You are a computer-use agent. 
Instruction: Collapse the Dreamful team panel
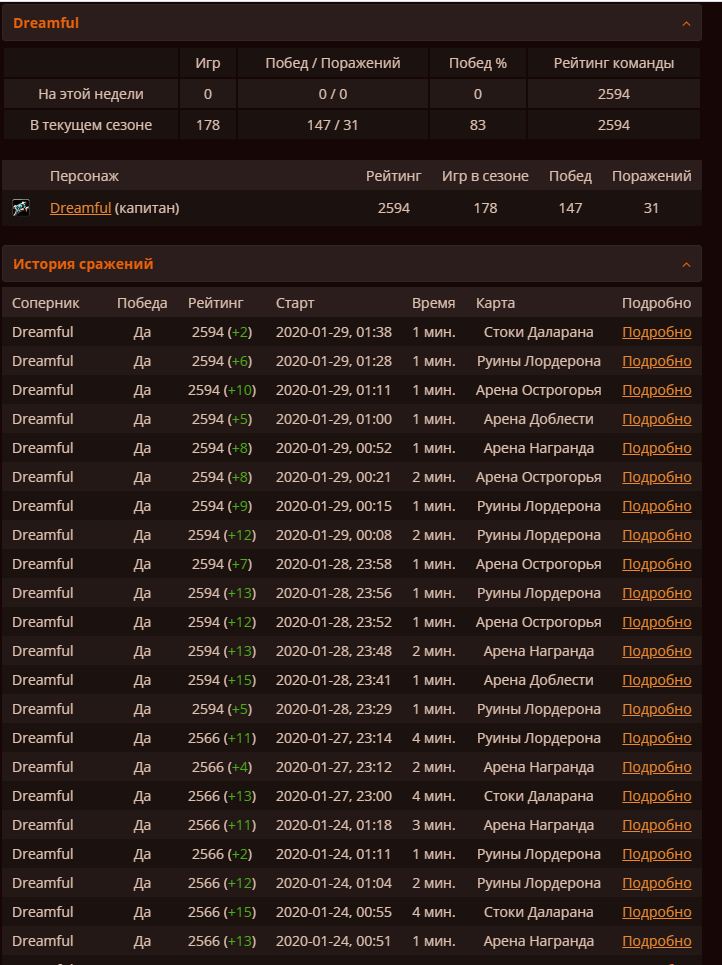point(686,23)
